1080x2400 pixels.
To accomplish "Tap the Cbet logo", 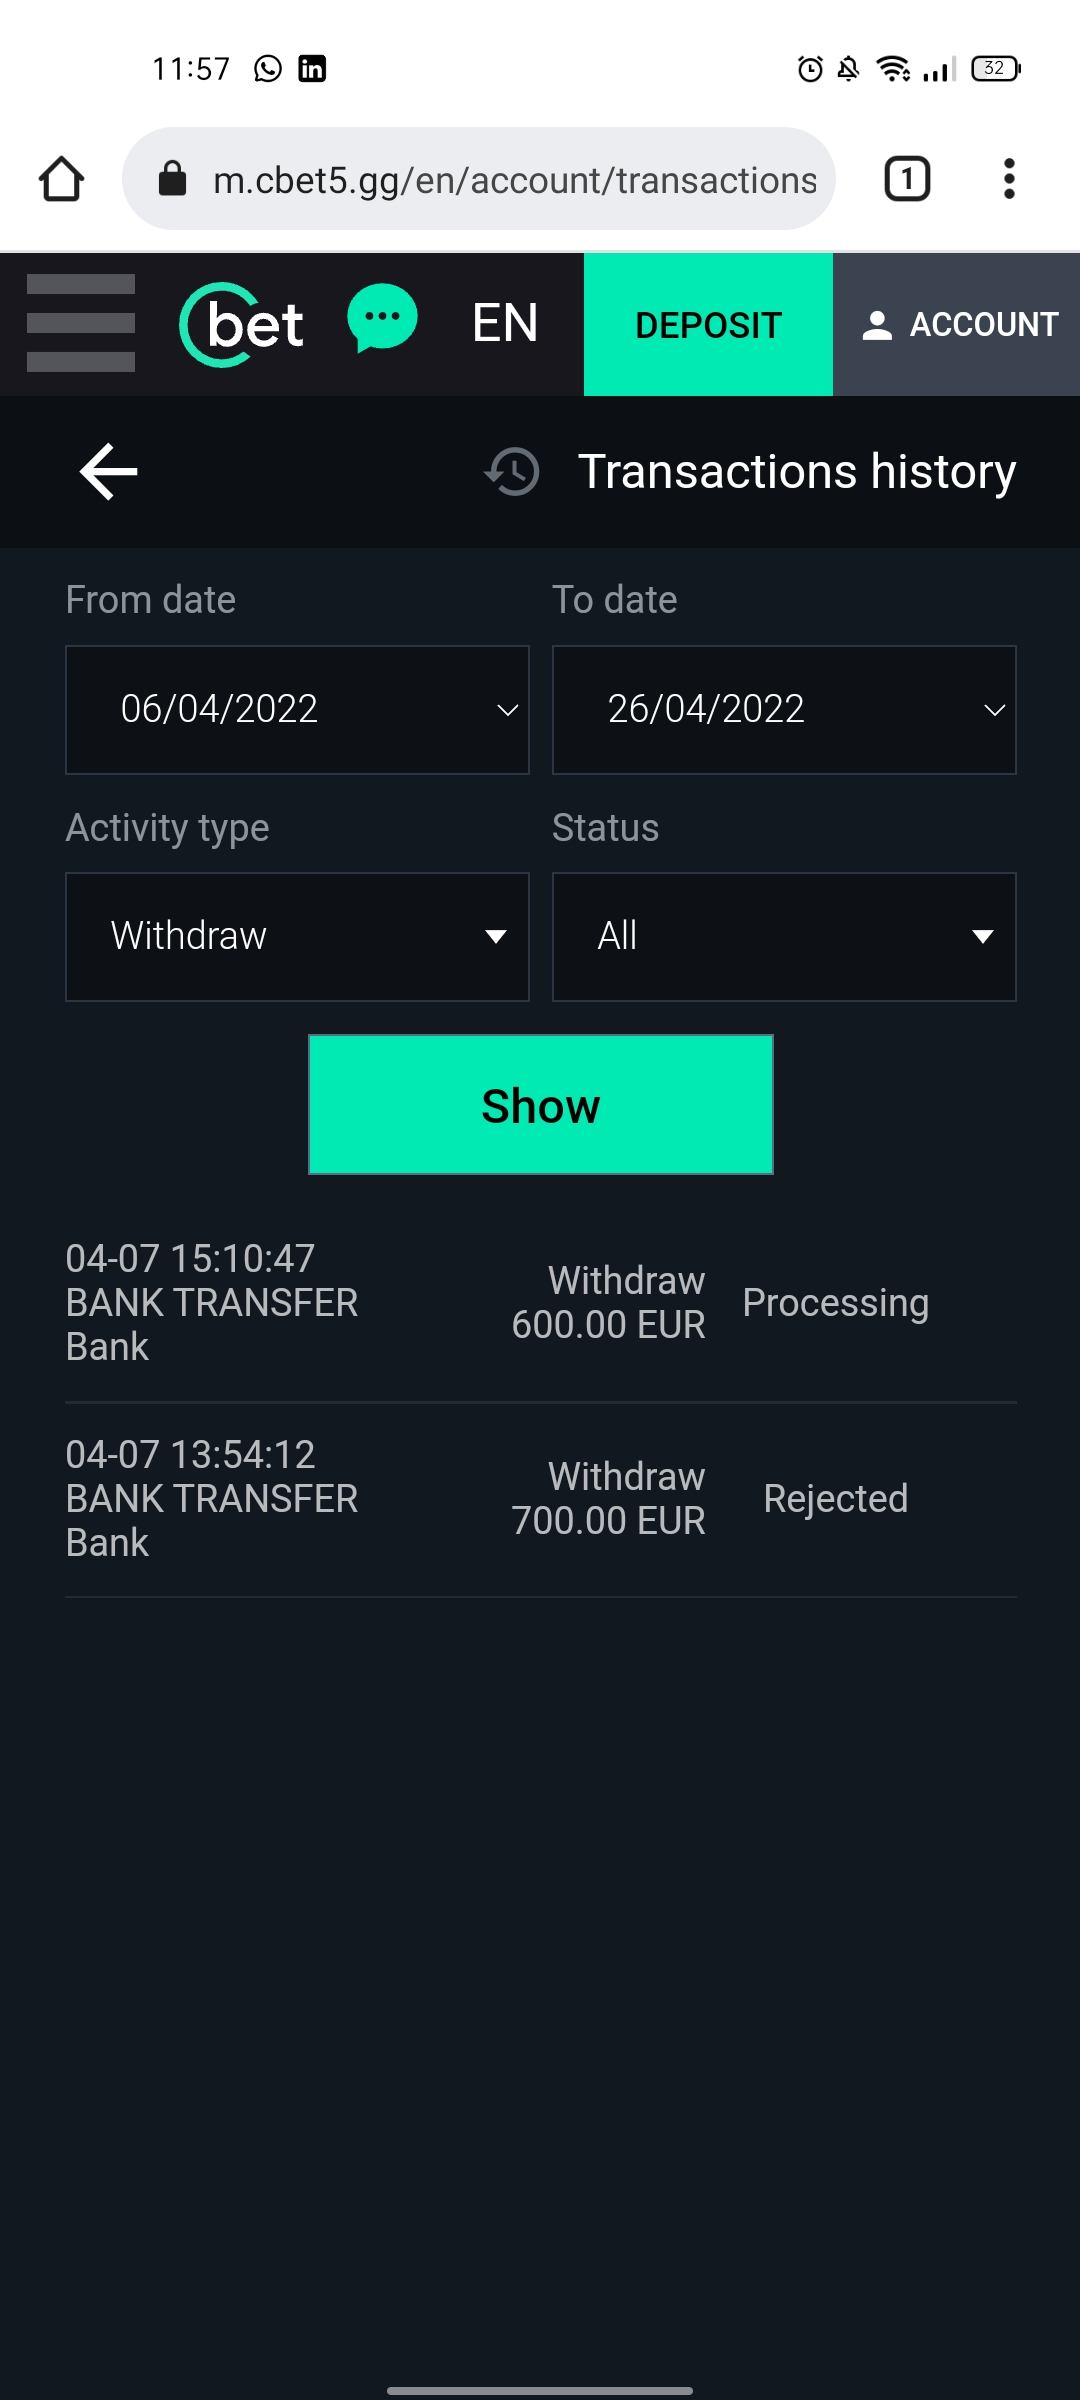I will tap(242, 325).
